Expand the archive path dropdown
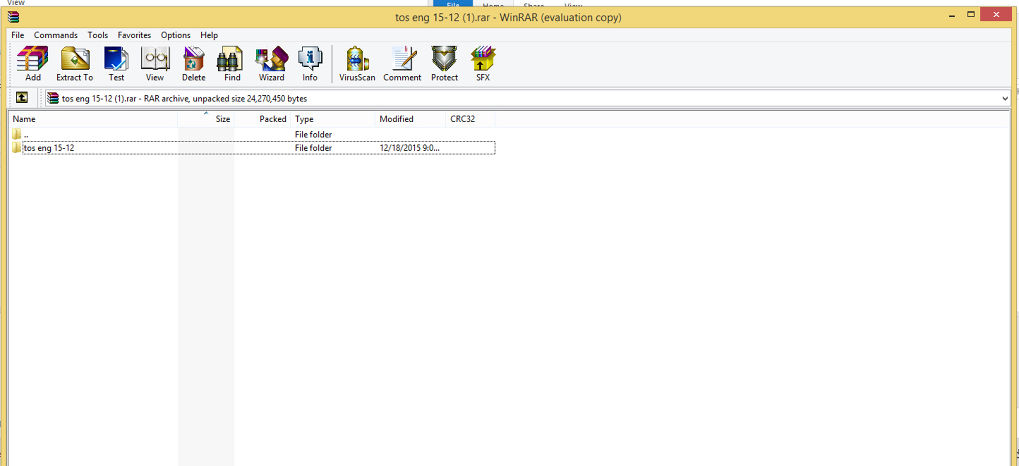1019x466 pixels. point(1004,98)
